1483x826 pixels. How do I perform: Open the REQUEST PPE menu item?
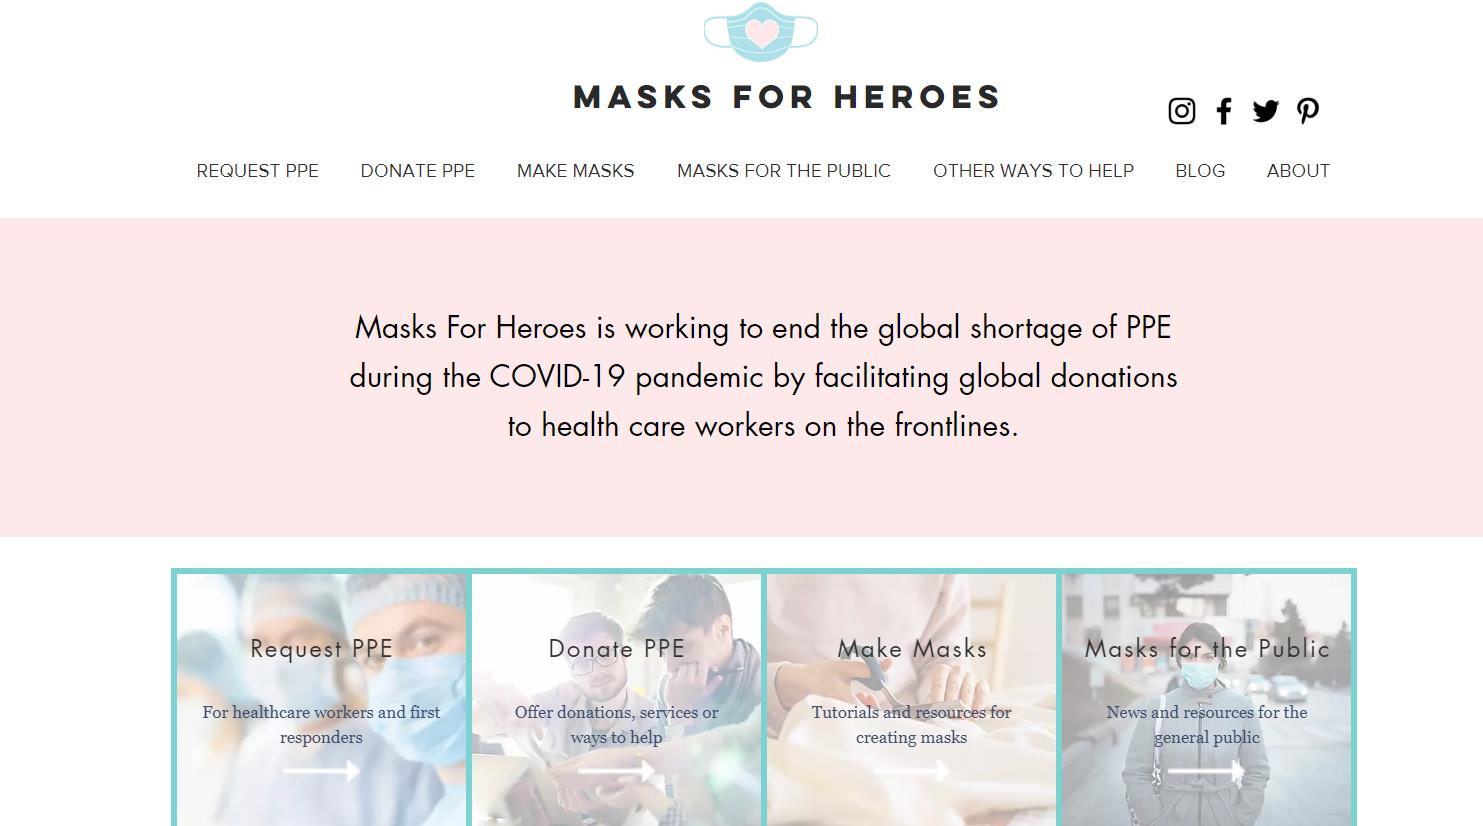pos(257,171)
